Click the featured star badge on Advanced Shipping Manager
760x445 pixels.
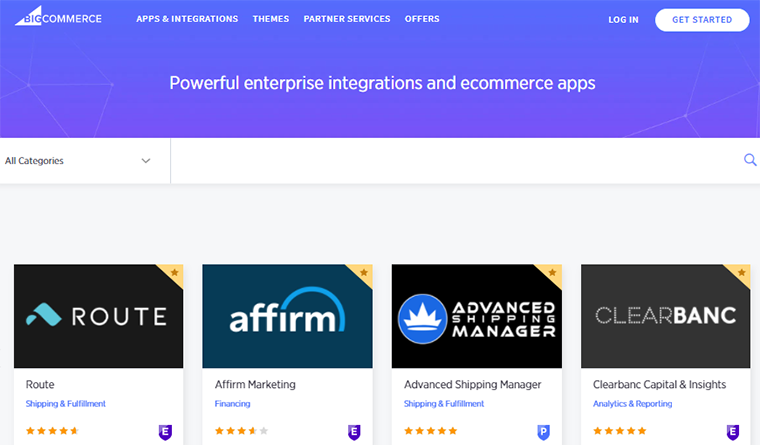point(552,272)
